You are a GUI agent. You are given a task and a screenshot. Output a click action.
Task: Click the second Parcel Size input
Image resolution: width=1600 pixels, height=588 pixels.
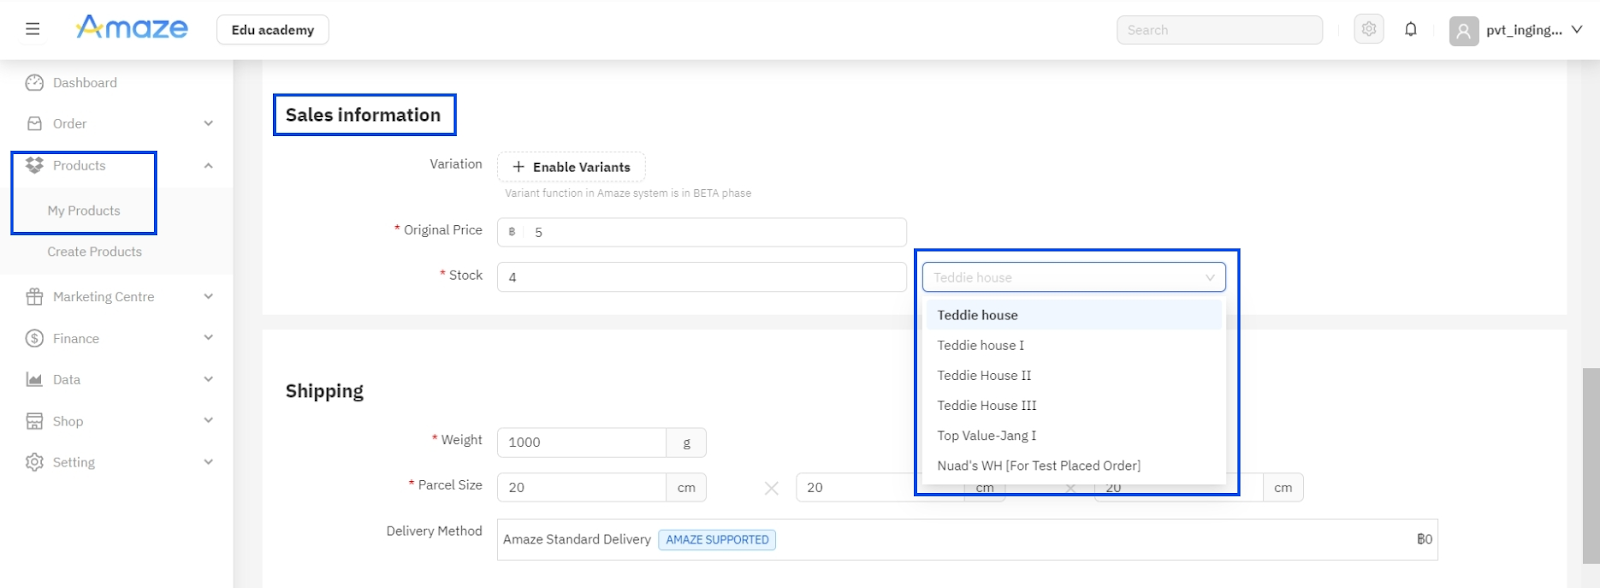[880, 487]
